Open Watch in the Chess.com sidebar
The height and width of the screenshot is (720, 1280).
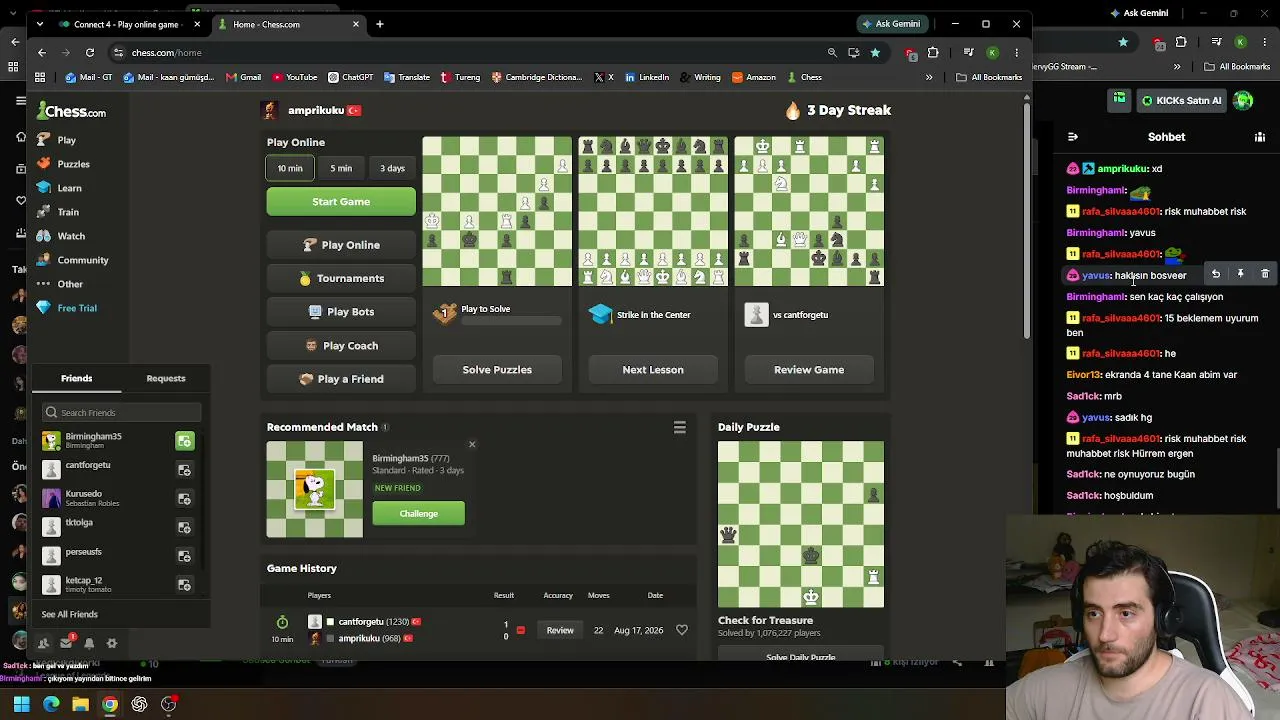click(x=60, y=236)
